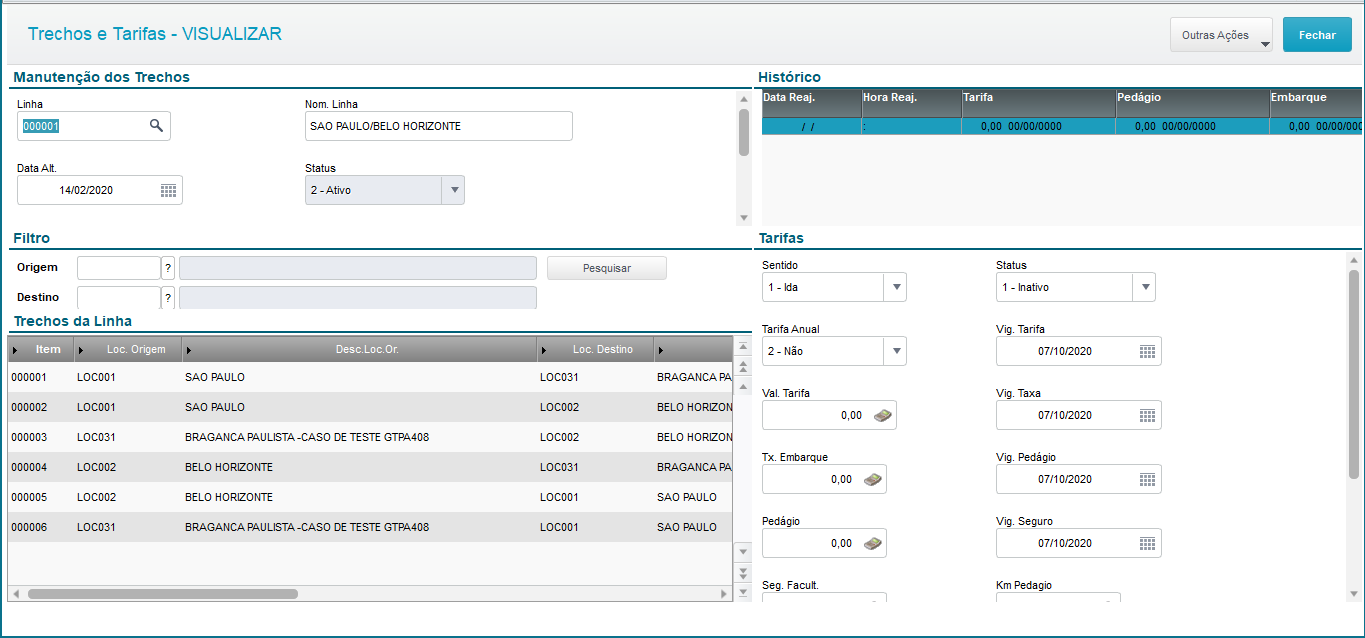Click the Tarifa column header in Histórico
Screen dimensions: 1365x638
pyautogui.click(x=1038, y=103)
